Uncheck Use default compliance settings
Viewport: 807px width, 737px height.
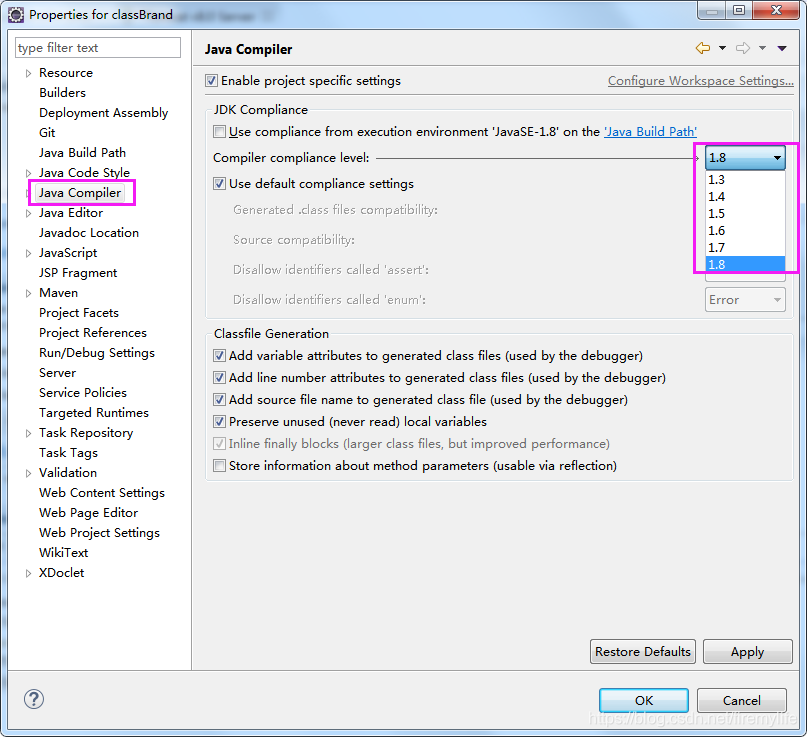(x=219, y=184)
